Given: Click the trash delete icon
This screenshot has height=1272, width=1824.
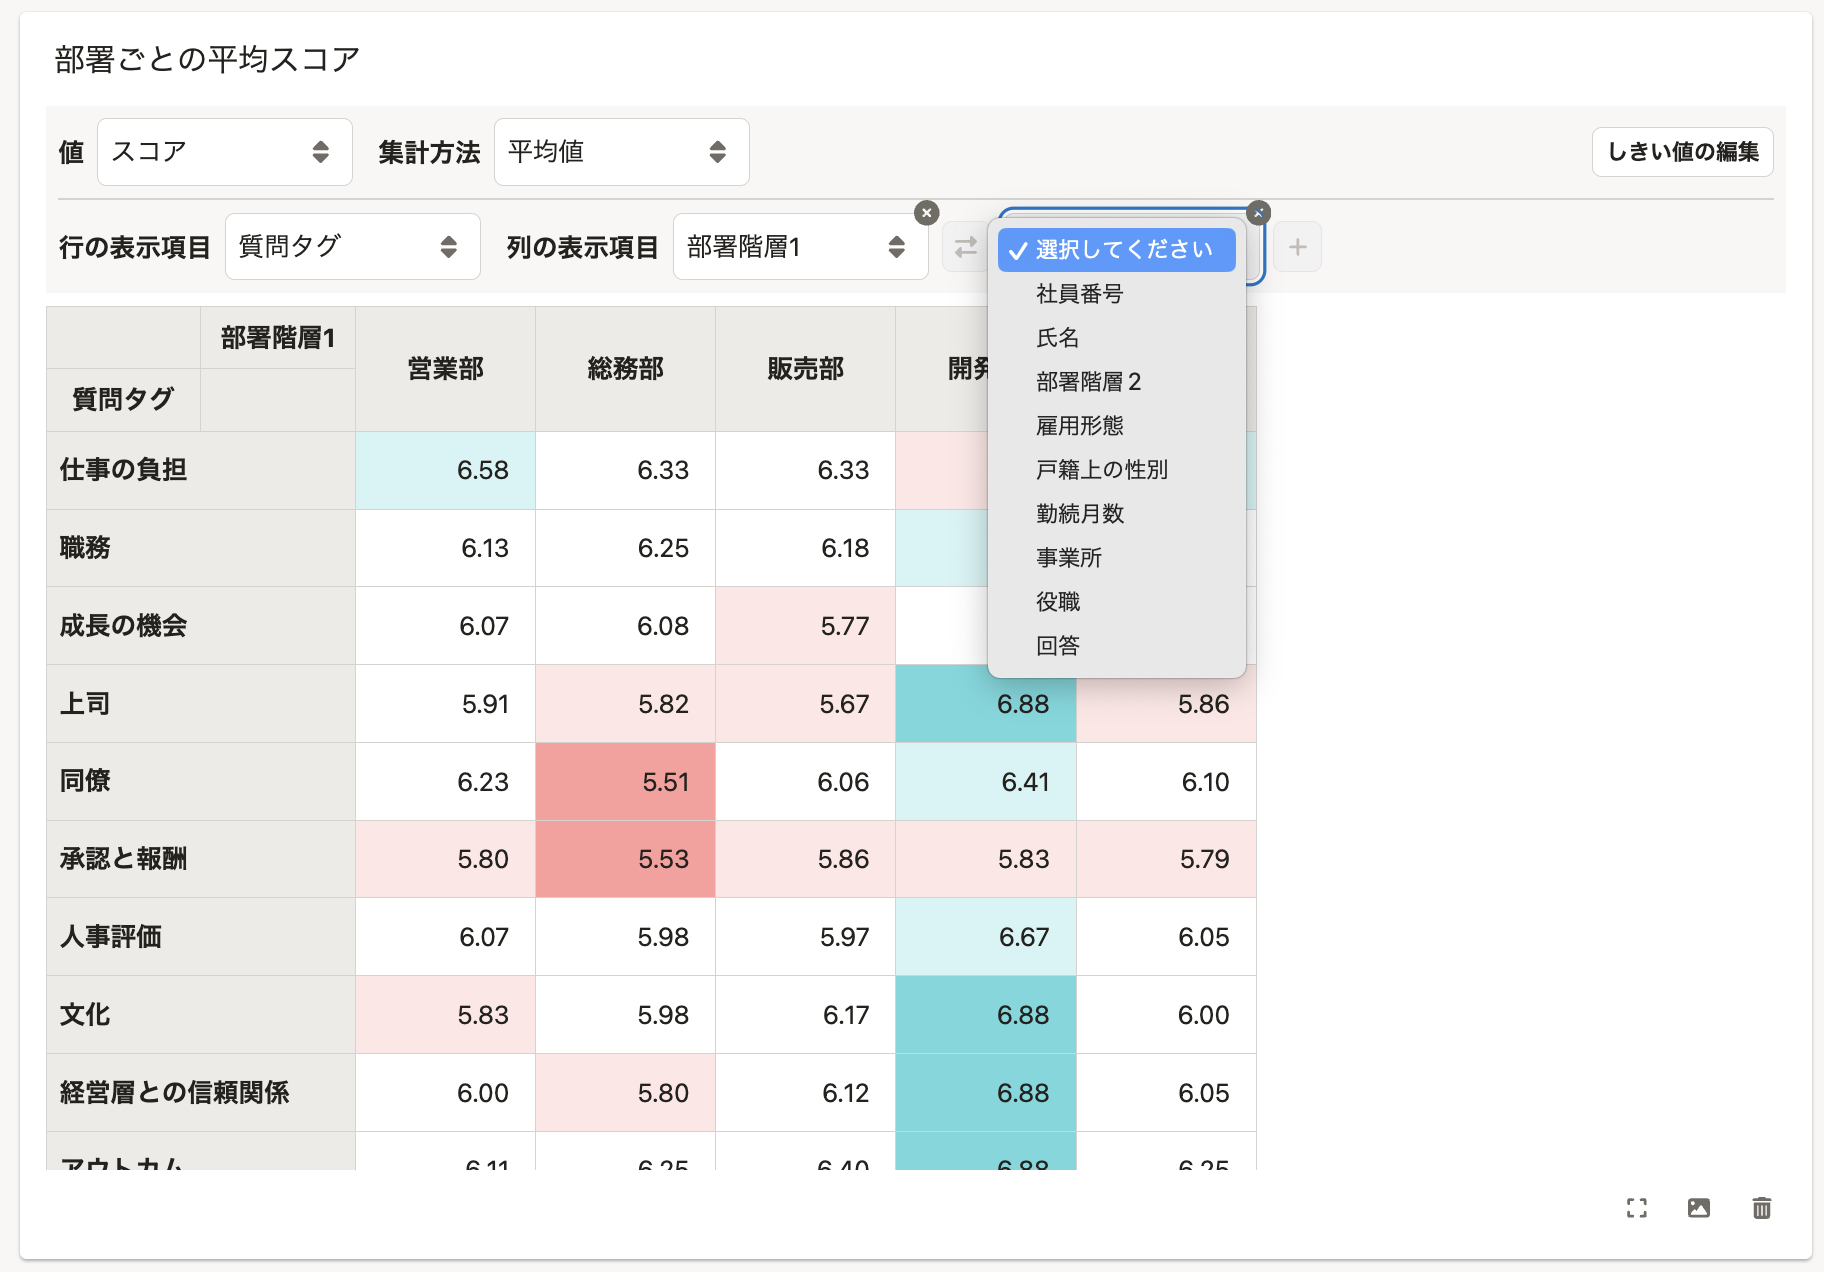Looking at the screenshot, I should pyautogui.click(x=1762, y=1208).
